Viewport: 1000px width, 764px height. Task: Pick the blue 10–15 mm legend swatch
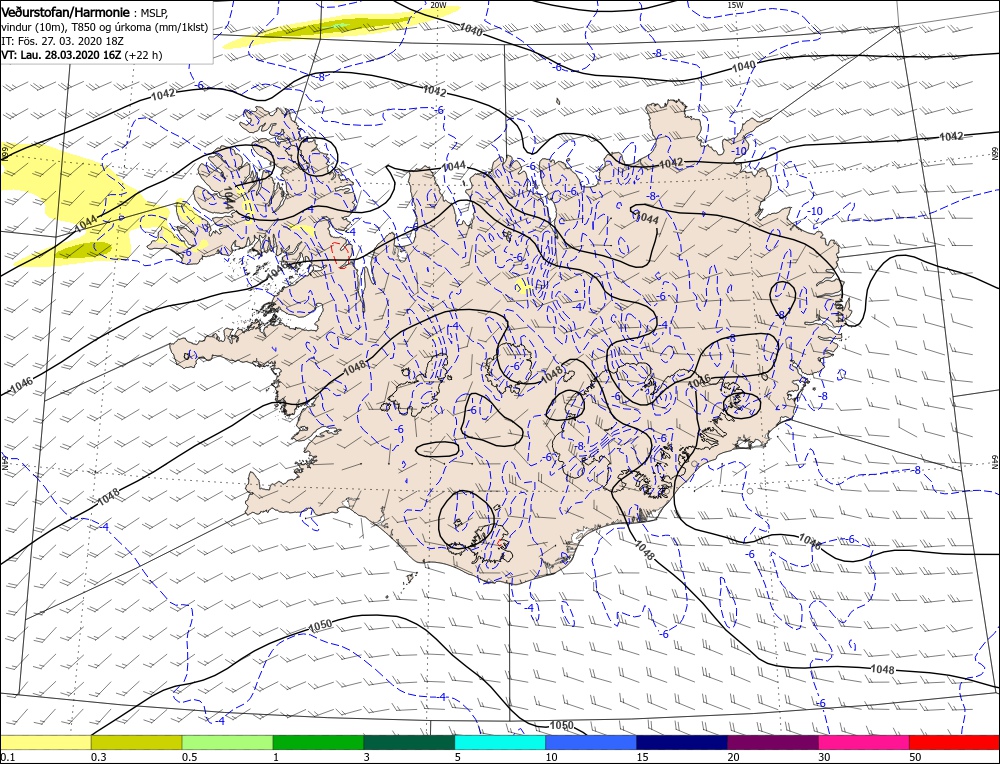point(591,742)
